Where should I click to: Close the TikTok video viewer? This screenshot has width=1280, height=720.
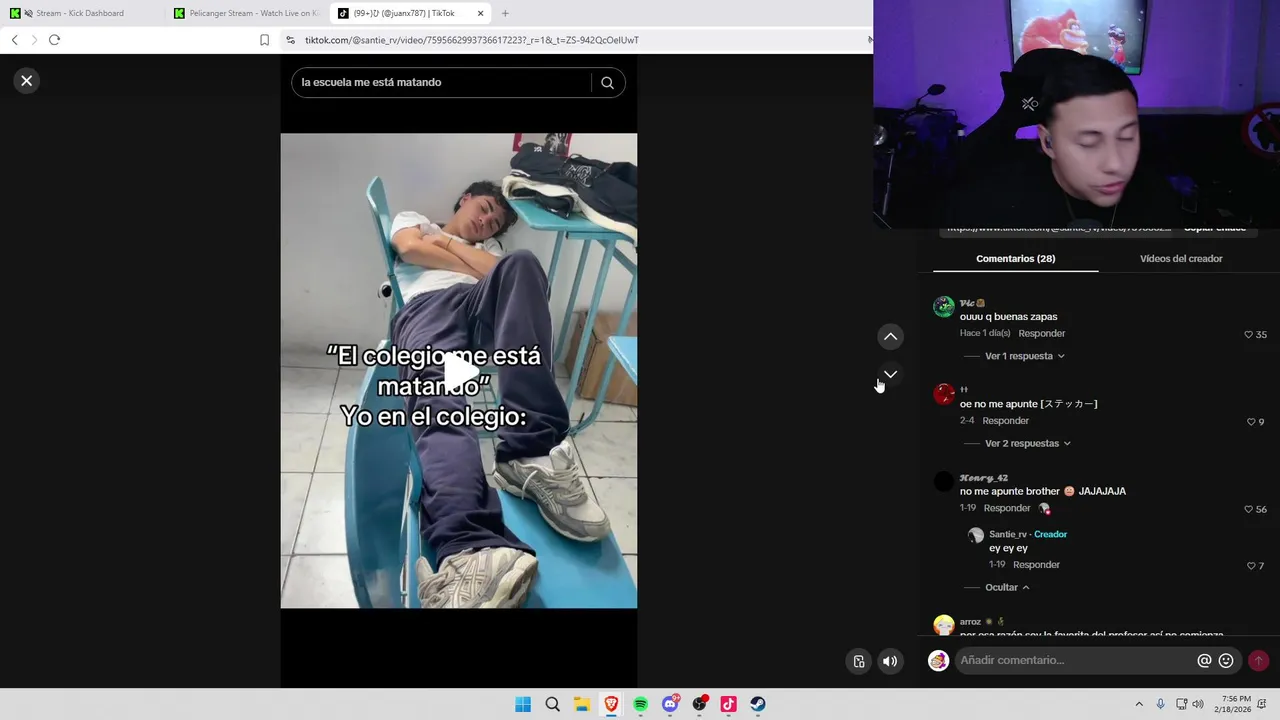27,80
